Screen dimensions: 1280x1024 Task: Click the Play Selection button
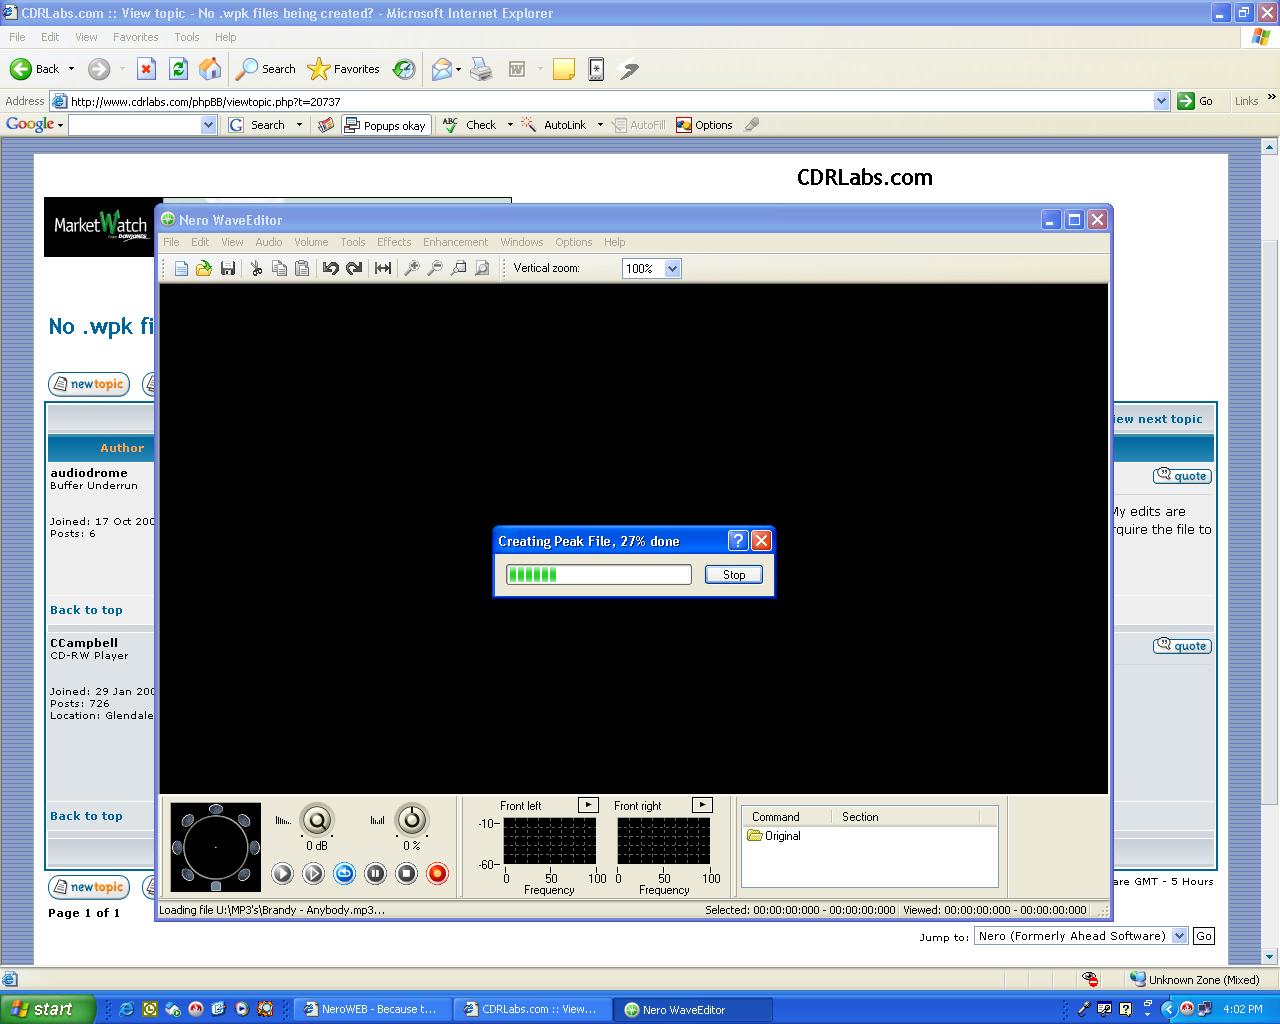pos(313,874)
